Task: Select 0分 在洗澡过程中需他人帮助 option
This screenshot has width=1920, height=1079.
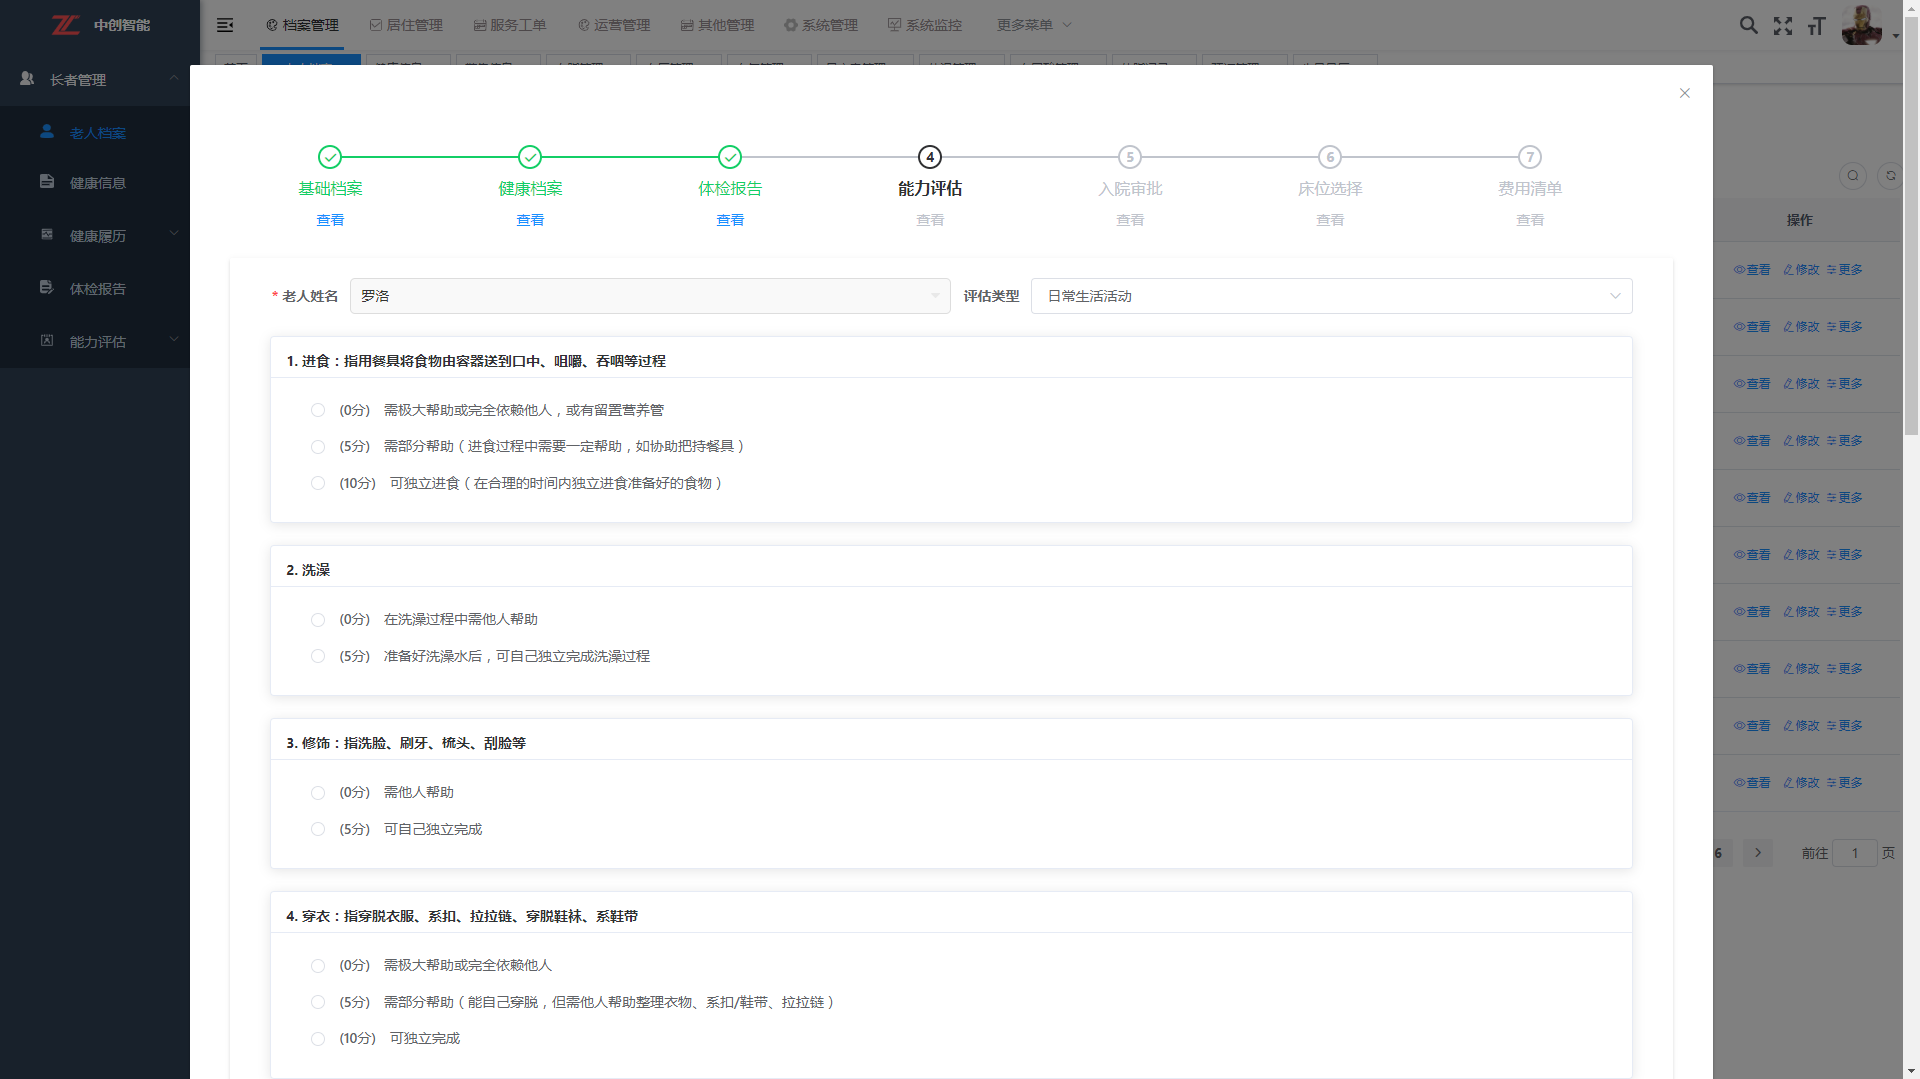Action: 318,620
